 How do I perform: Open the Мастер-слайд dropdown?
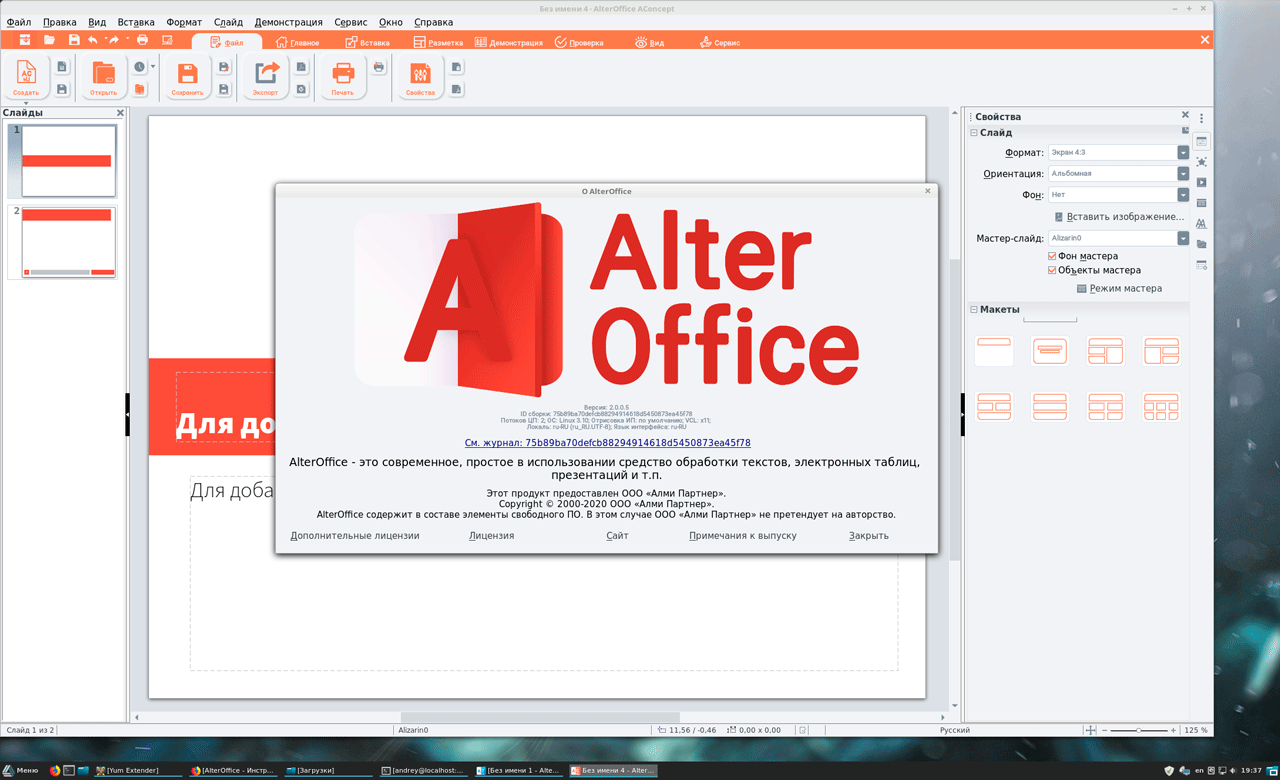(x=1183, y=239)
